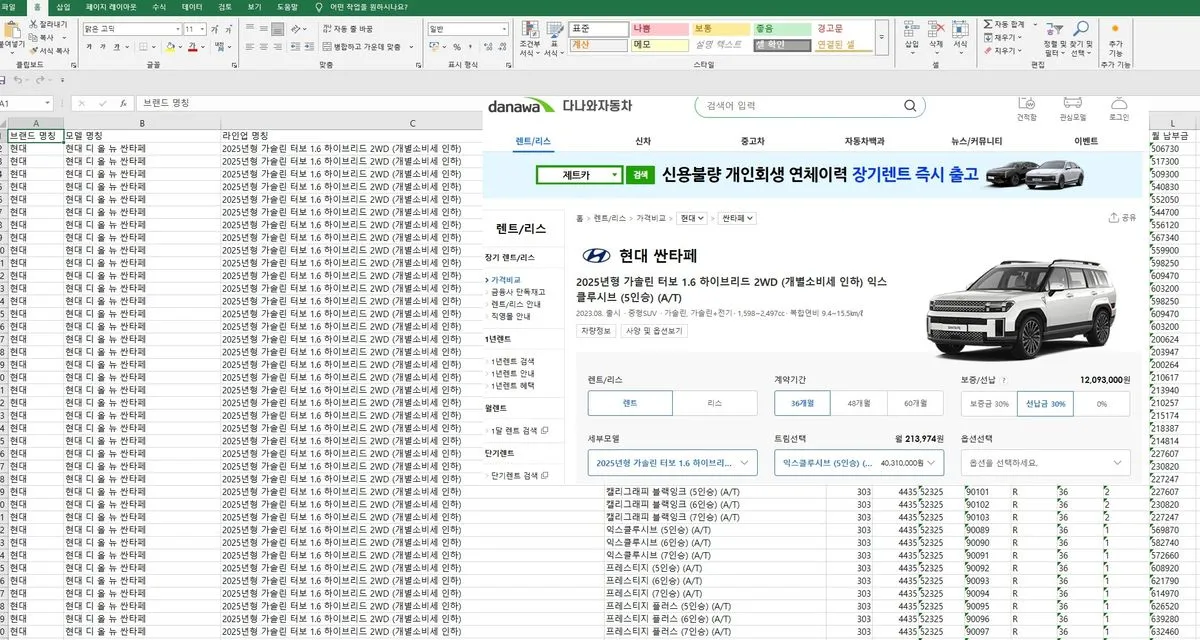Apply percent style in the number group
The width and height of the screenshot is (1200, 640).
pos(455,45)
